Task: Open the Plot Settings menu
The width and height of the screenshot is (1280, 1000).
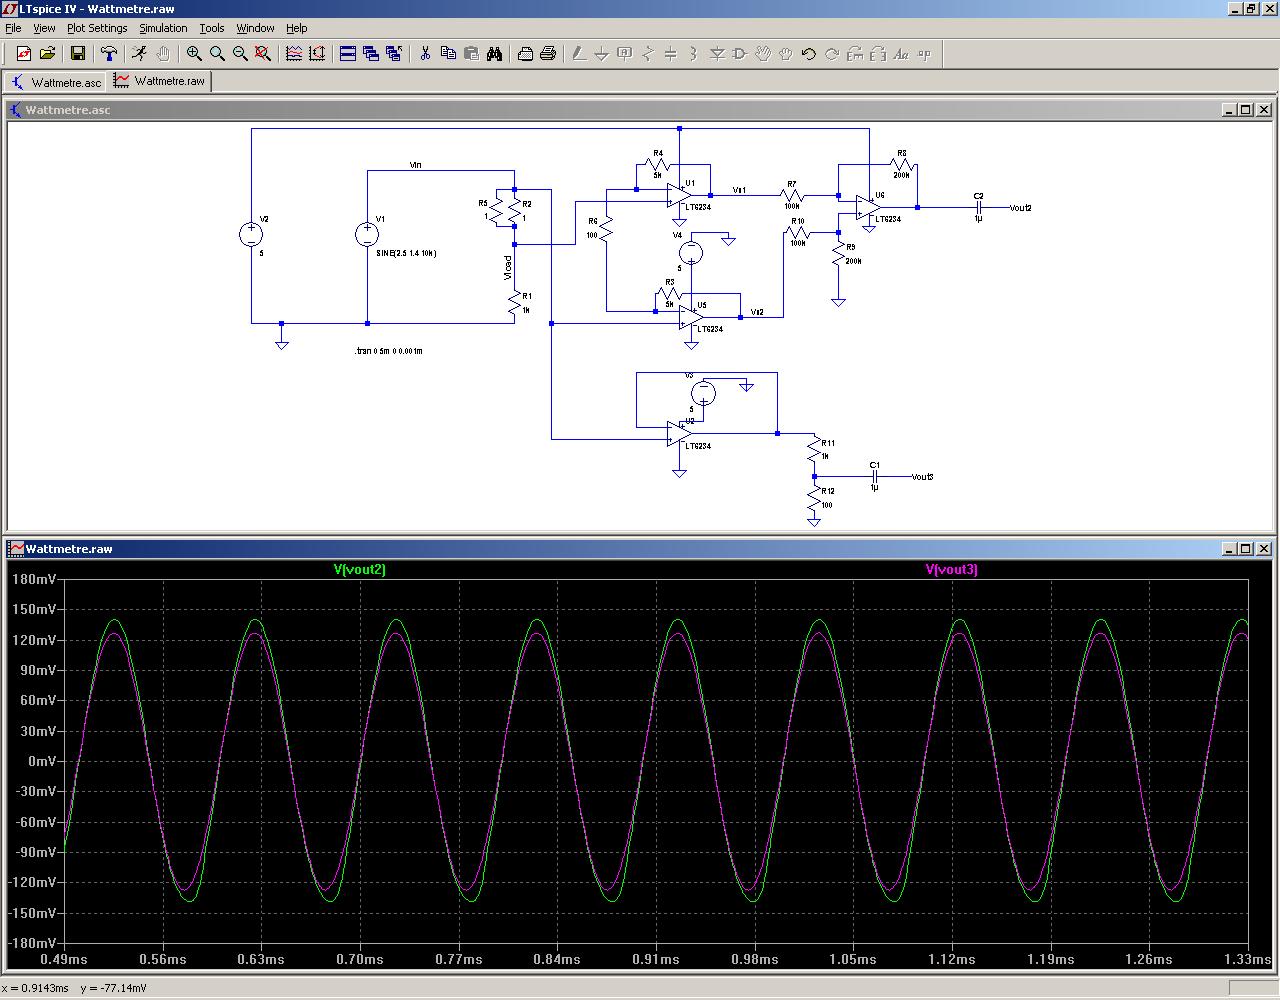Action: [97, 28]
